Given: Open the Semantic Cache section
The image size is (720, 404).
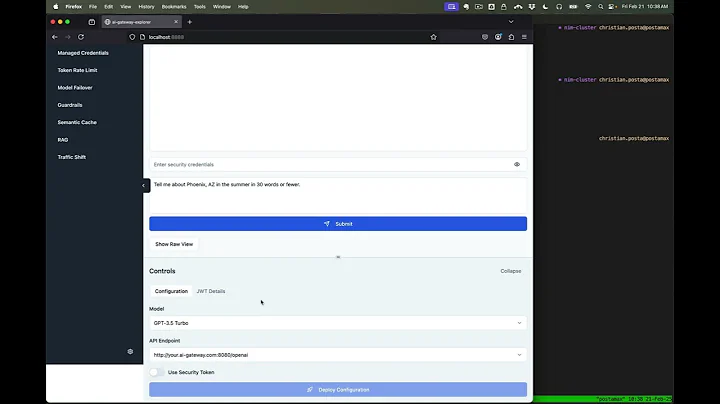Looking at the screenshot, I should point(77,123).
